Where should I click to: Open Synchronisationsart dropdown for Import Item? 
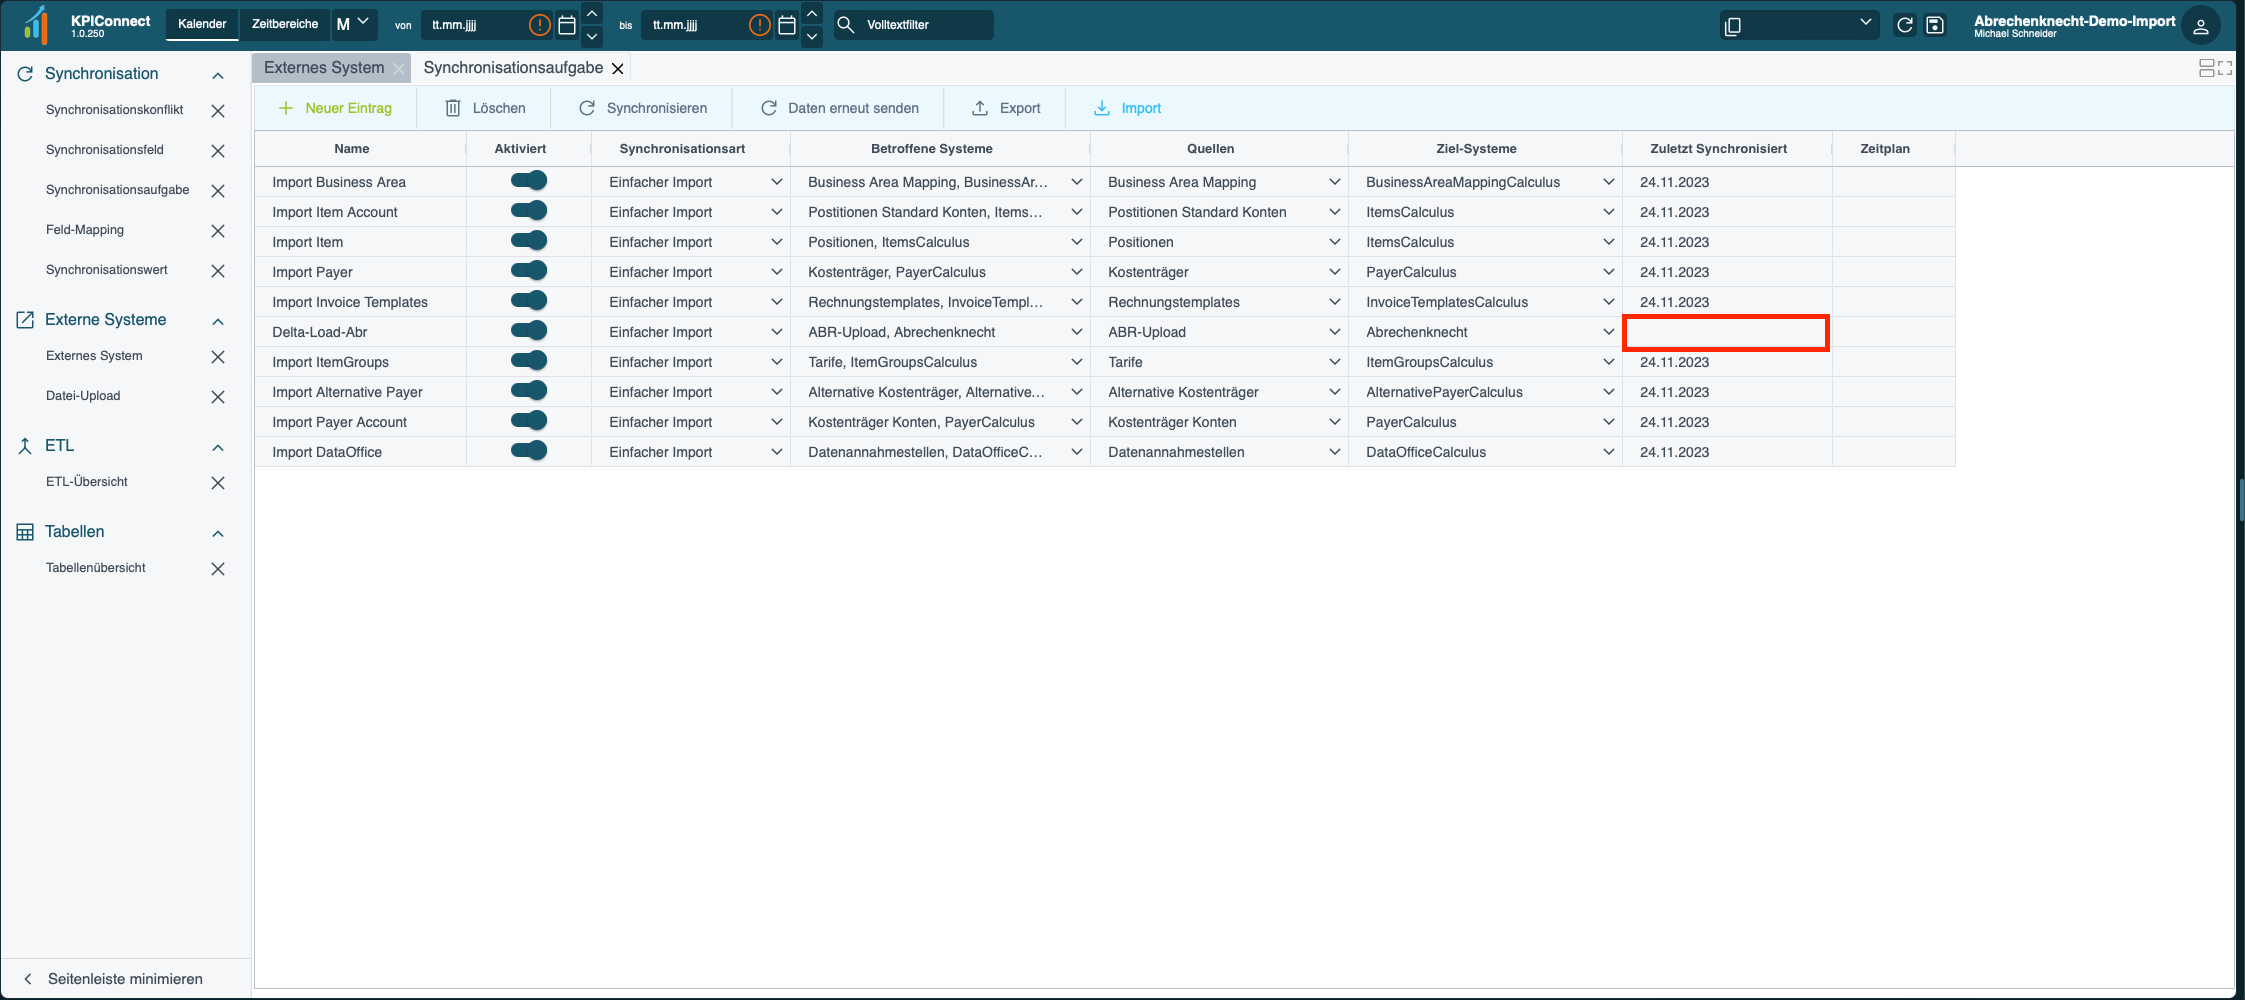(776, 242)
